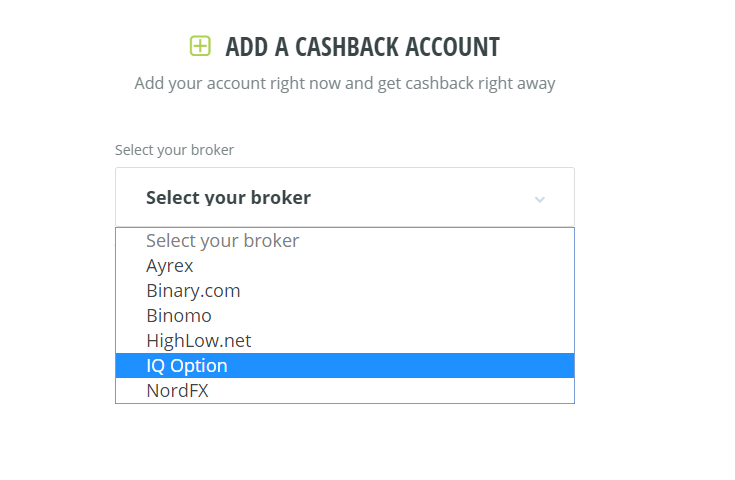Select Binary.com in the broker list
The width and height of the screenshot is (735, 480).
tap(345, 291)
